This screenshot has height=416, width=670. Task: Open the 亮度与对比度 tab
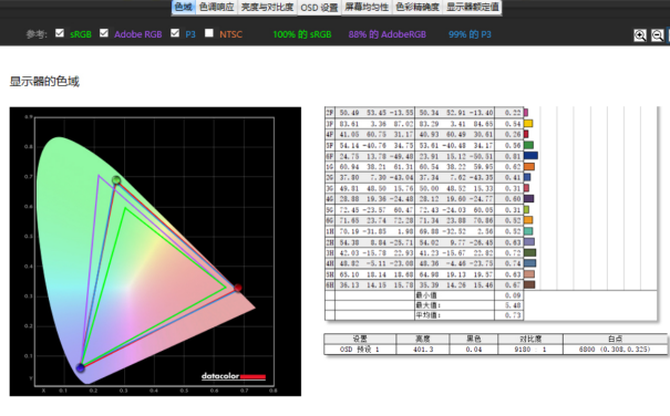pos(269,7)
